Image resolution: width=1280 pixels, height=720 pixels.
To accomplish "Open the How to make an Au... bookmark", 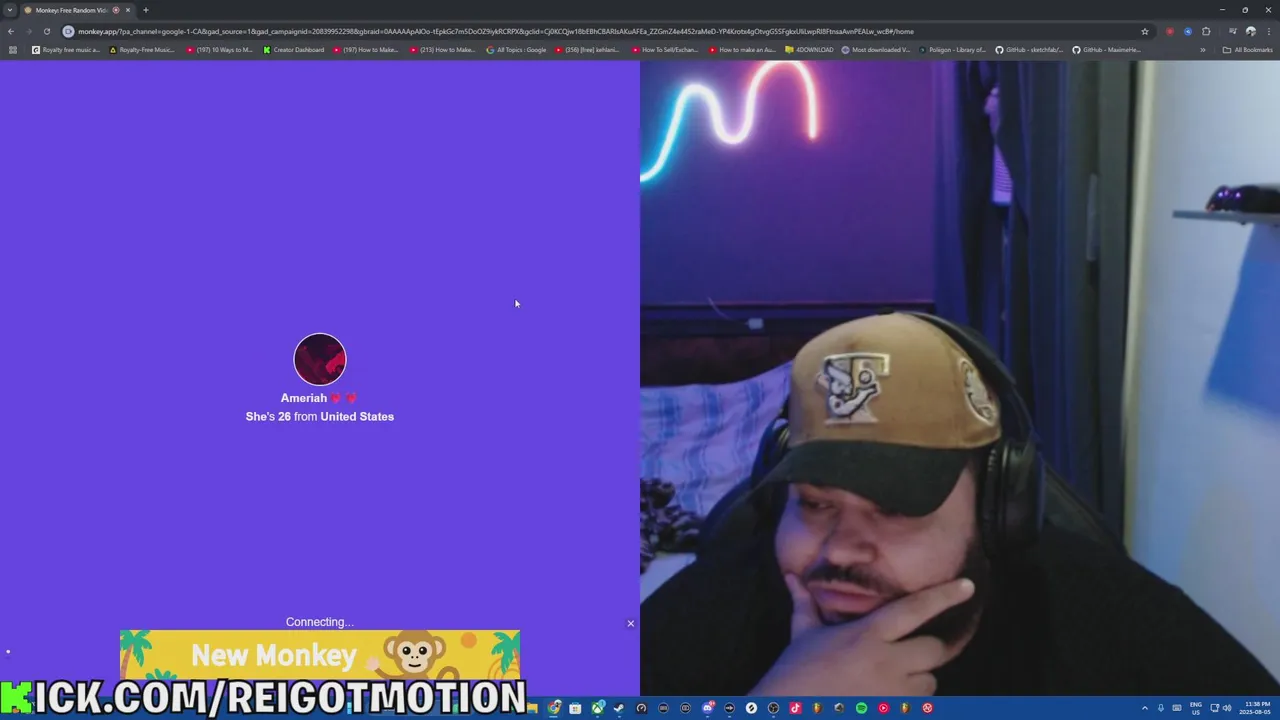I will click(743, 50).
